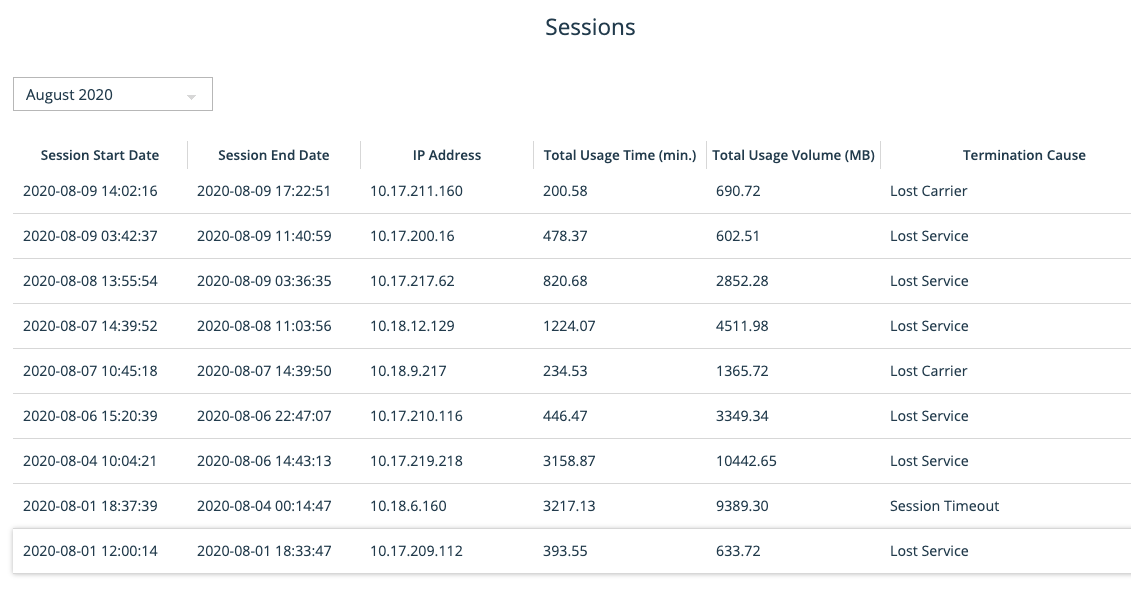
Task: Select IP address 10.17.219.218
Action: coord(416,461)
